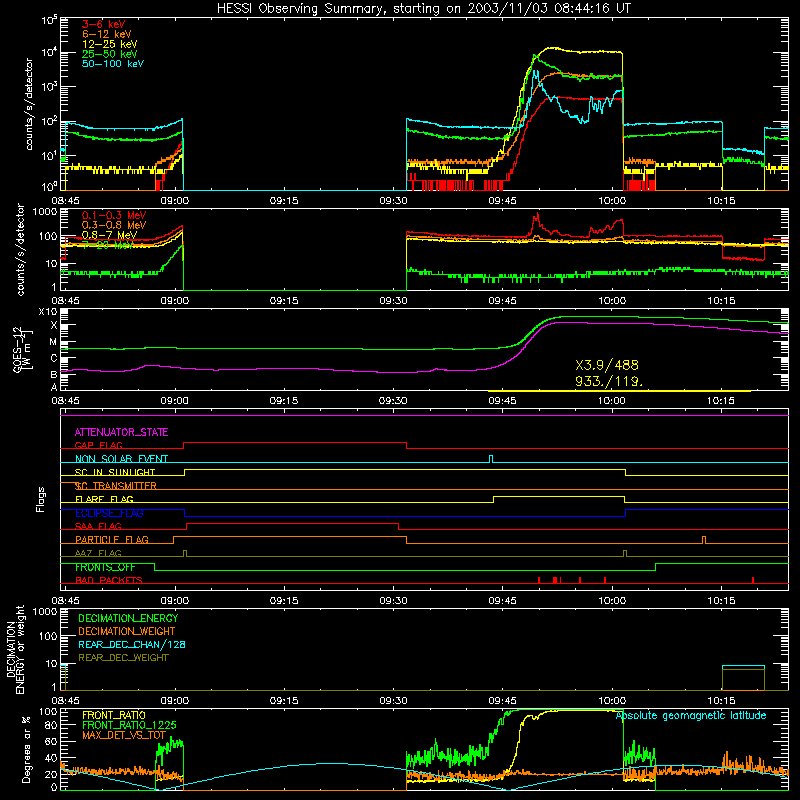Click the 0.3-0.8 MeV legend label
800x800 pixels.
pyautogui.click(x=114, y=225)
